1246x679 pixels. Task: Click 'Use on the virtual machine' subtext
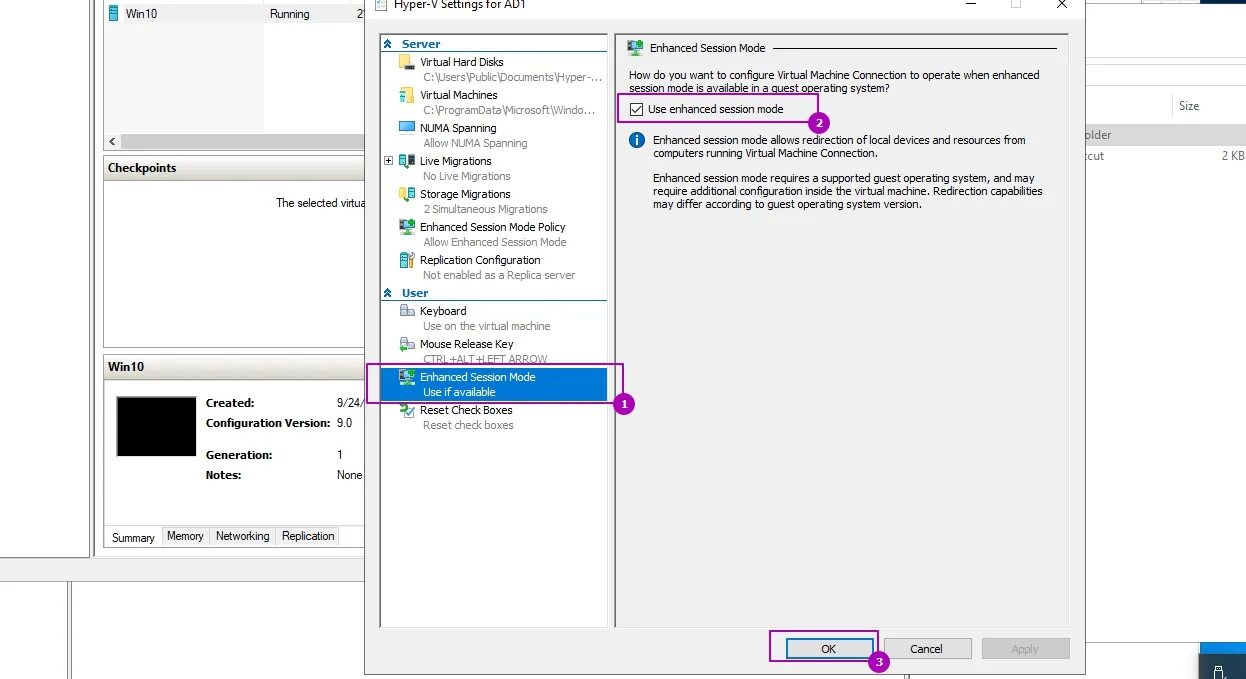[487, 326]
